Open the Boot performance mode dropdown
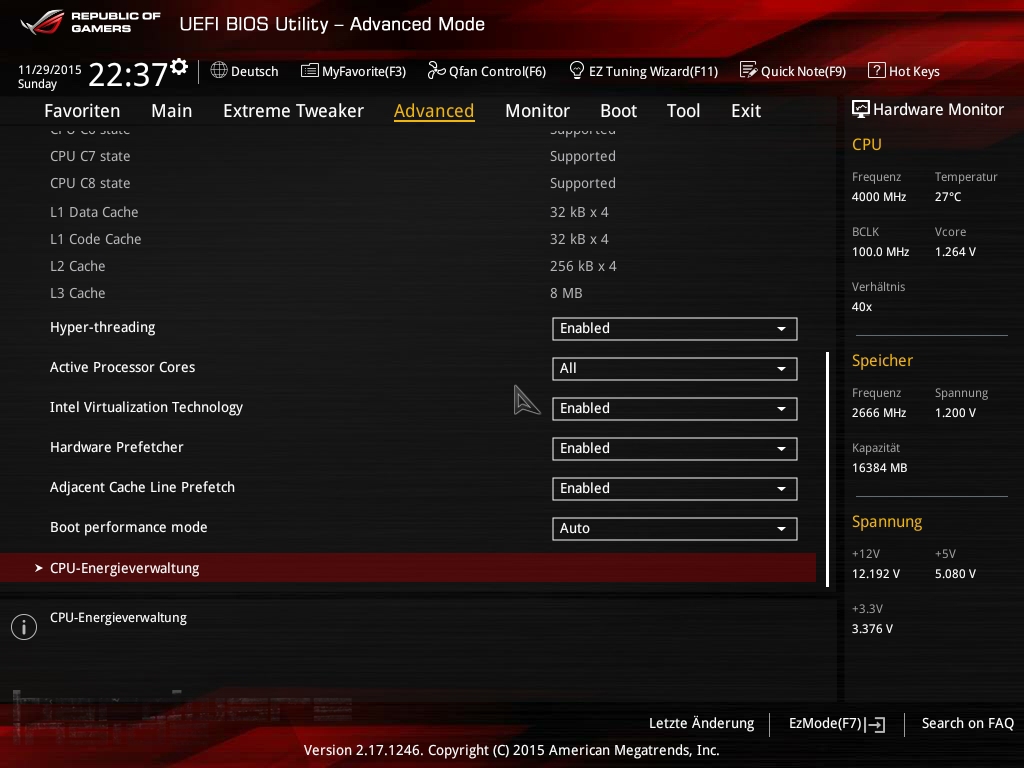Viewport: 1024px width, 768px height. tap(674, 528)
